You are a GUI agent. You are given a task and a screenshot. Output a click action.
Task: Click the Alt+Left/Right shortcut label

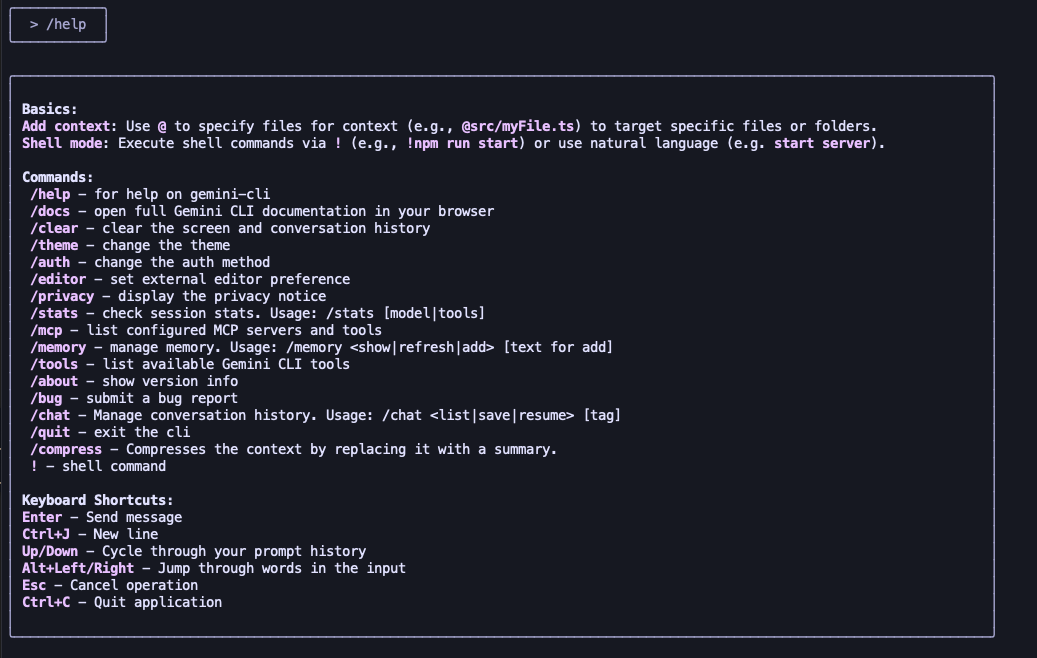pos(78,568)
